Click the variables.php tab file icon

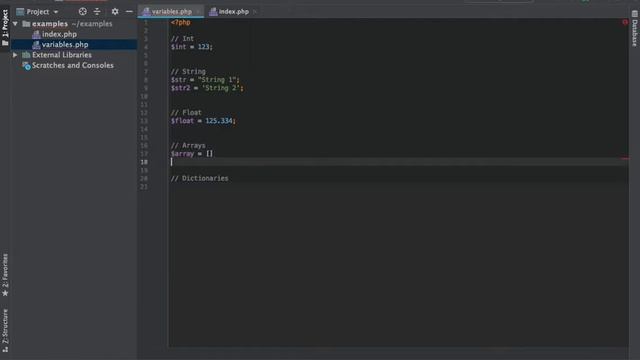(x=146, y=12)
